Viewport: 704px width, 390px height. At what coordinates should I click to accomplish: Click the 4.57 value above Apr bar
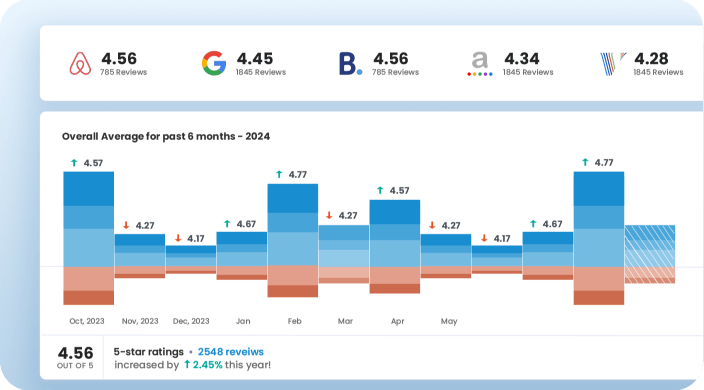tap(400, 191)
